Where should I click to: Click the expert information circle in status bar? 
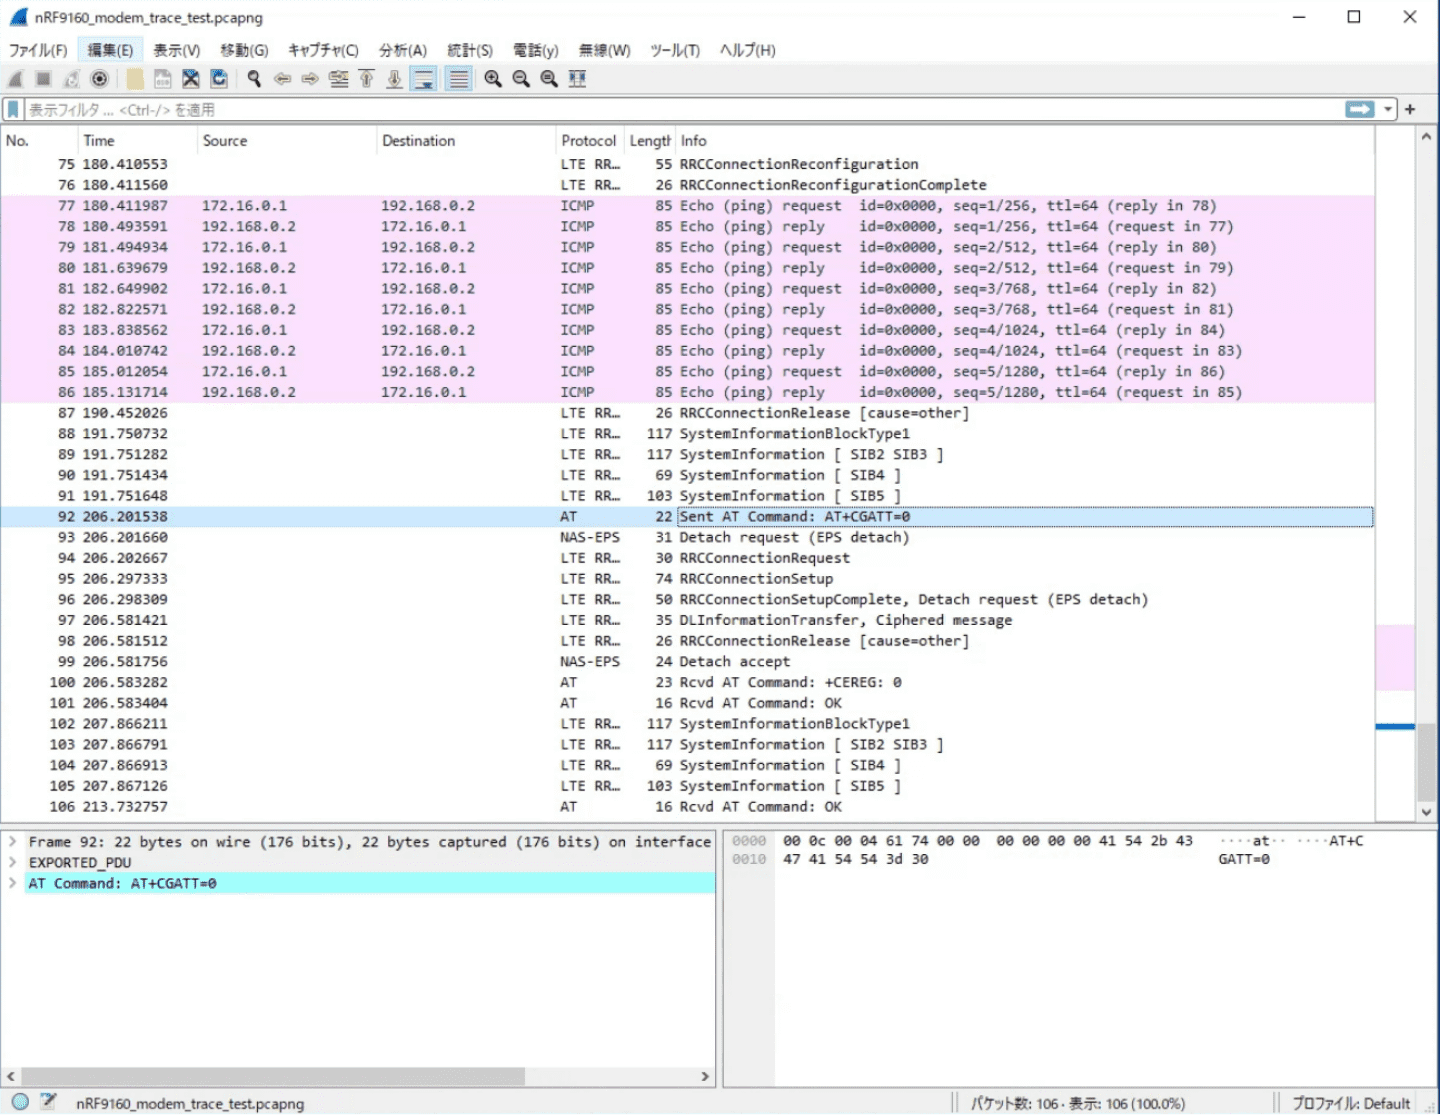point(20,1102)
